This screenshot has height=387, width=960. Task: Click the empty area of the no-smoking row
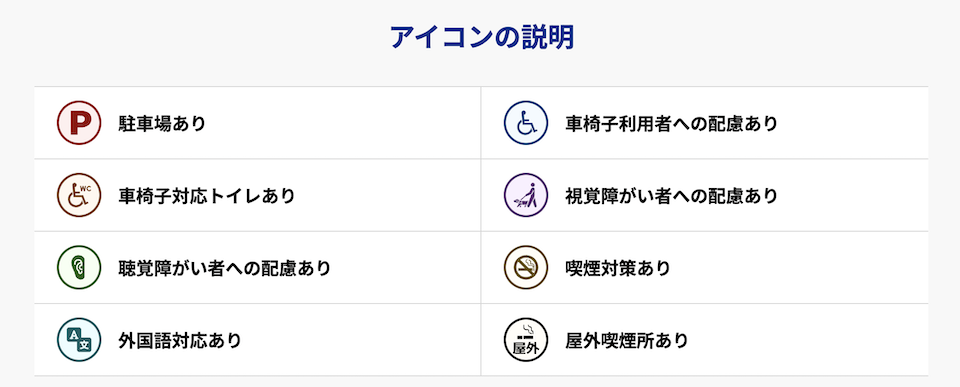[x=799, y=268]
